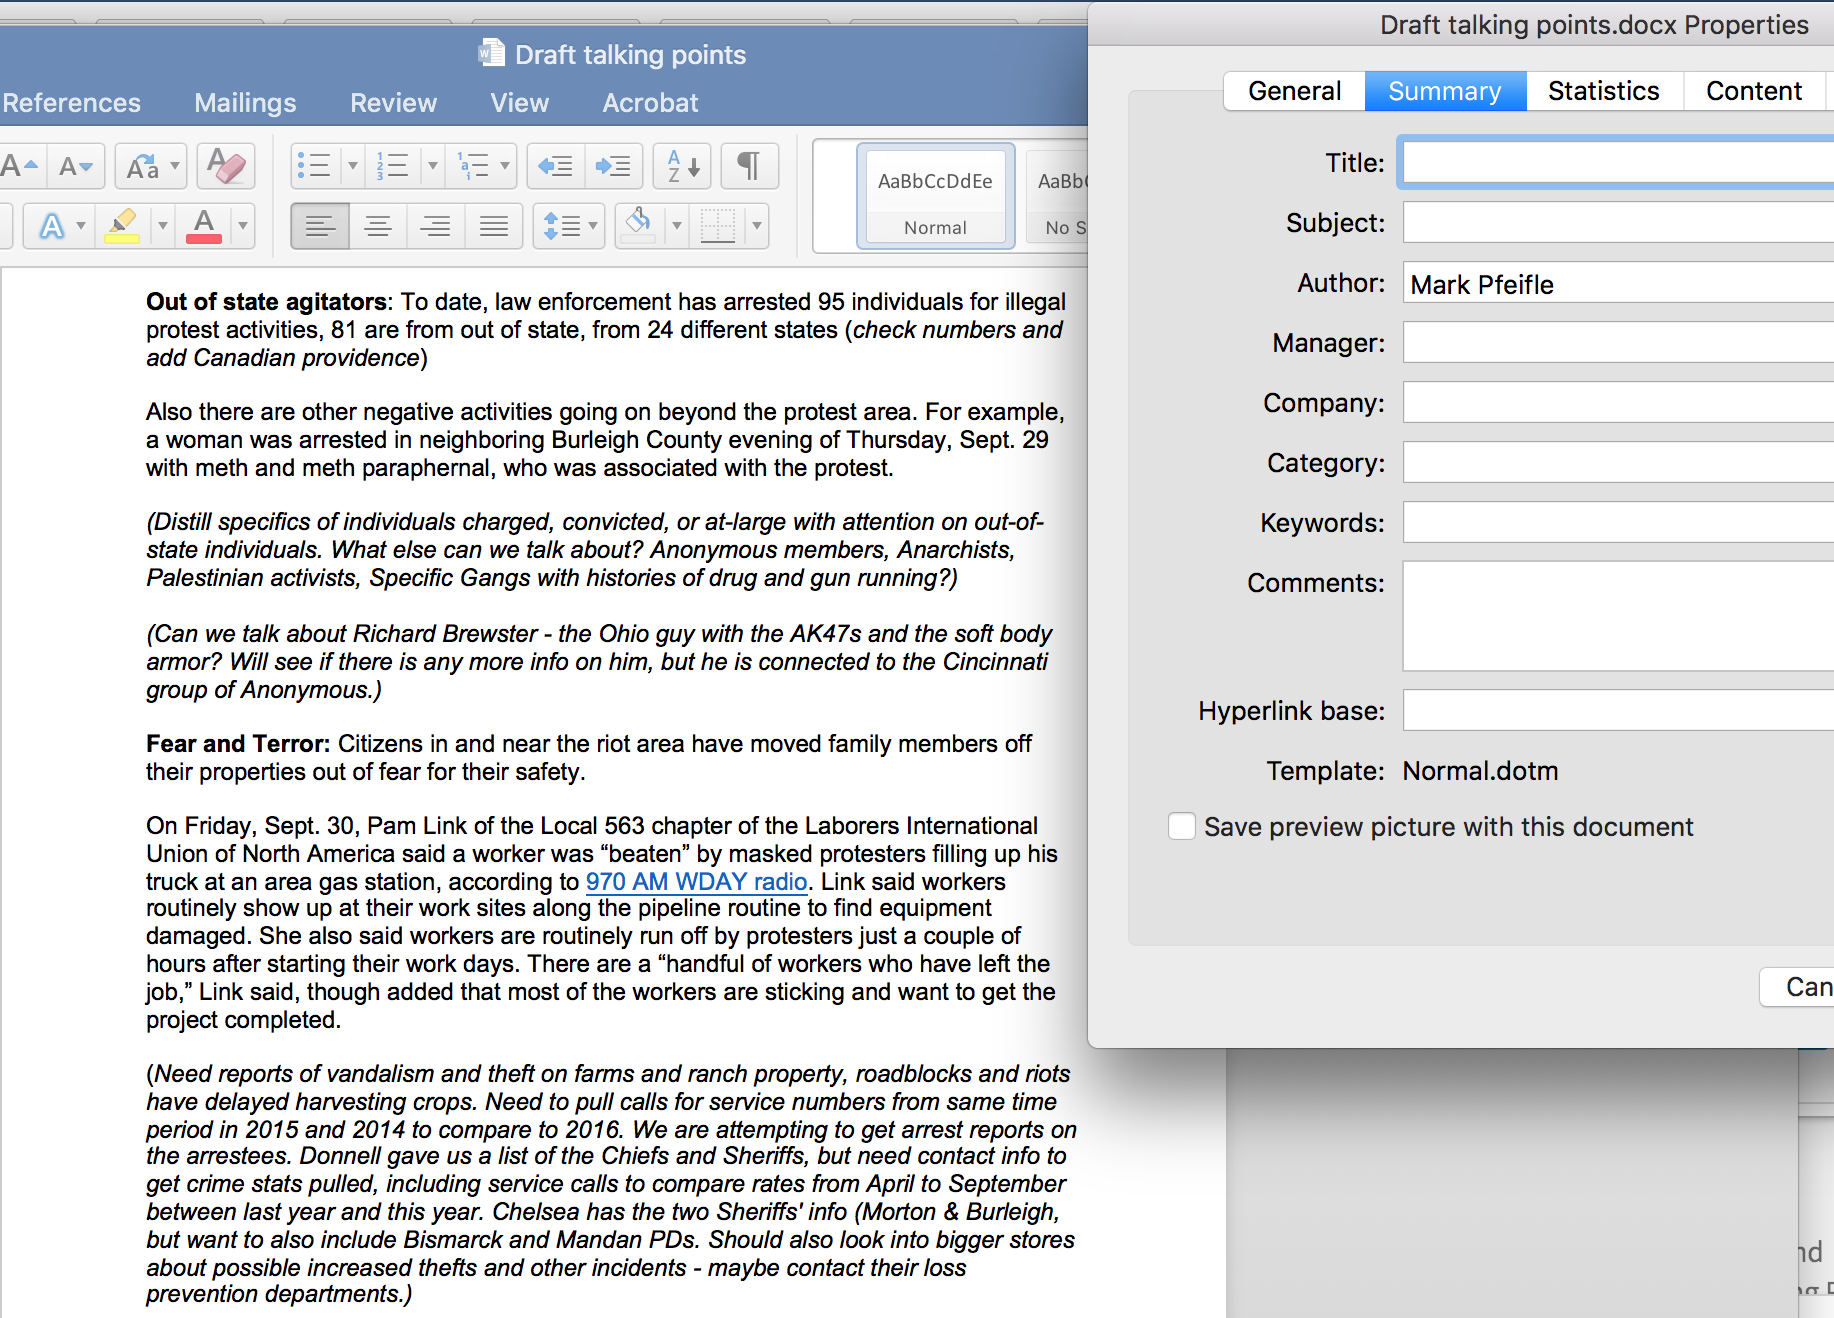Expand the line spacing dropdown arrow

(x=594, y=226)
